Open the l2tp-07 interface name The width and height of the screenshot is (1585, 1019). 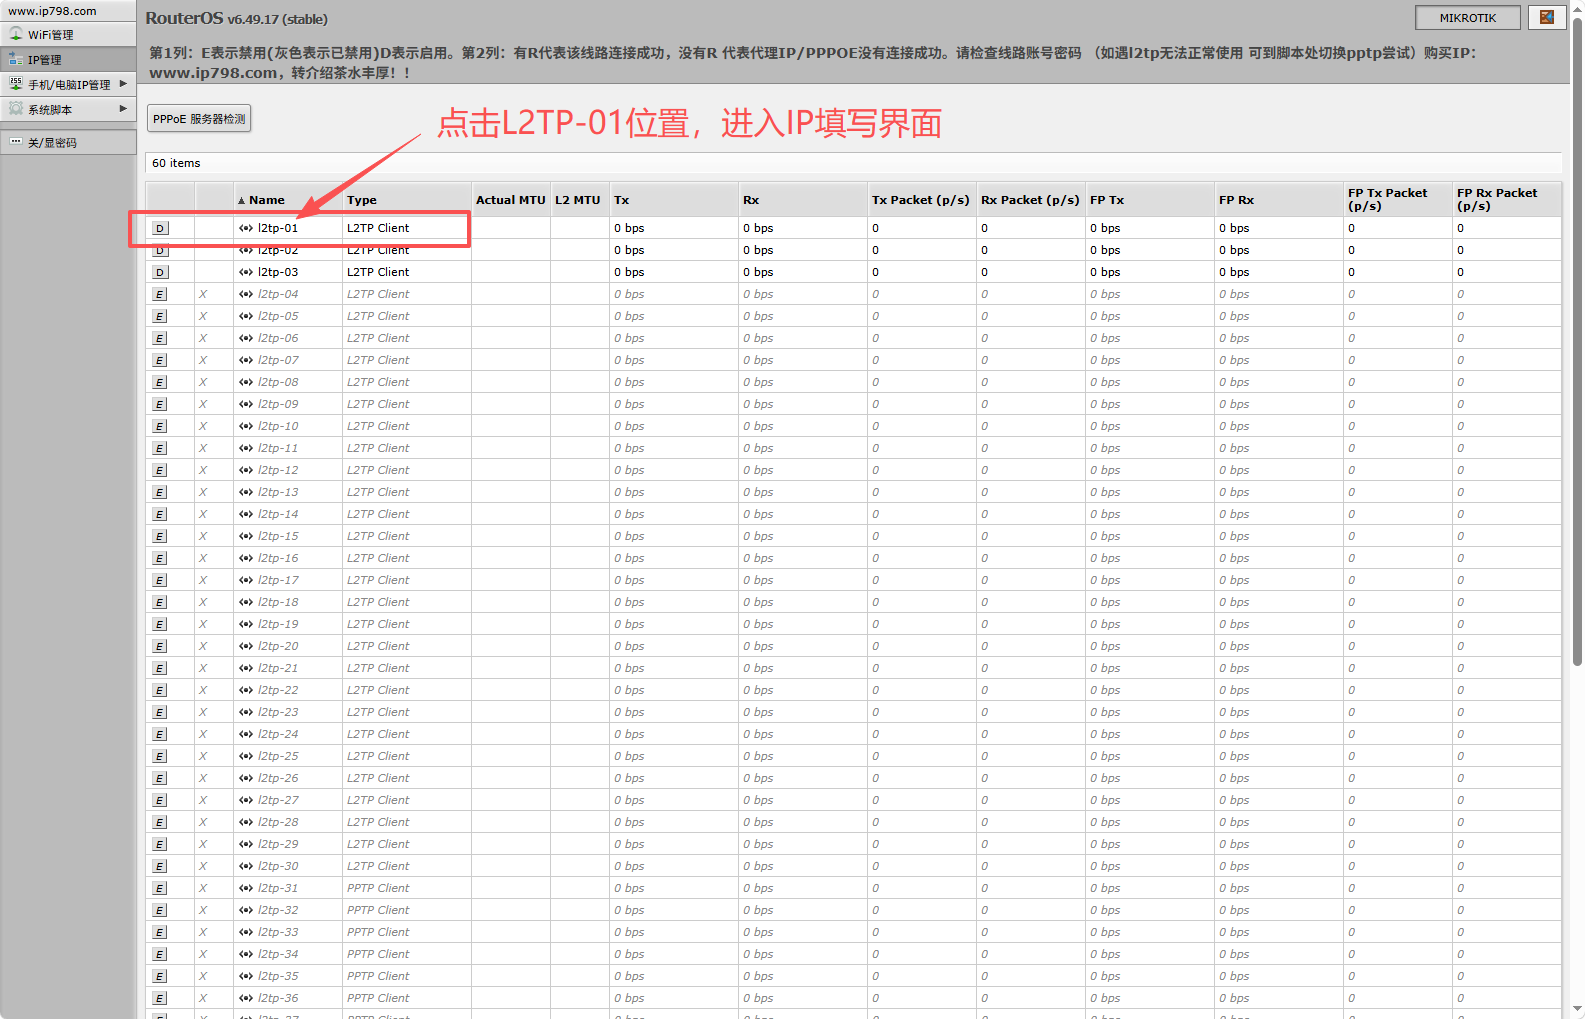click(x=278, y=360)
